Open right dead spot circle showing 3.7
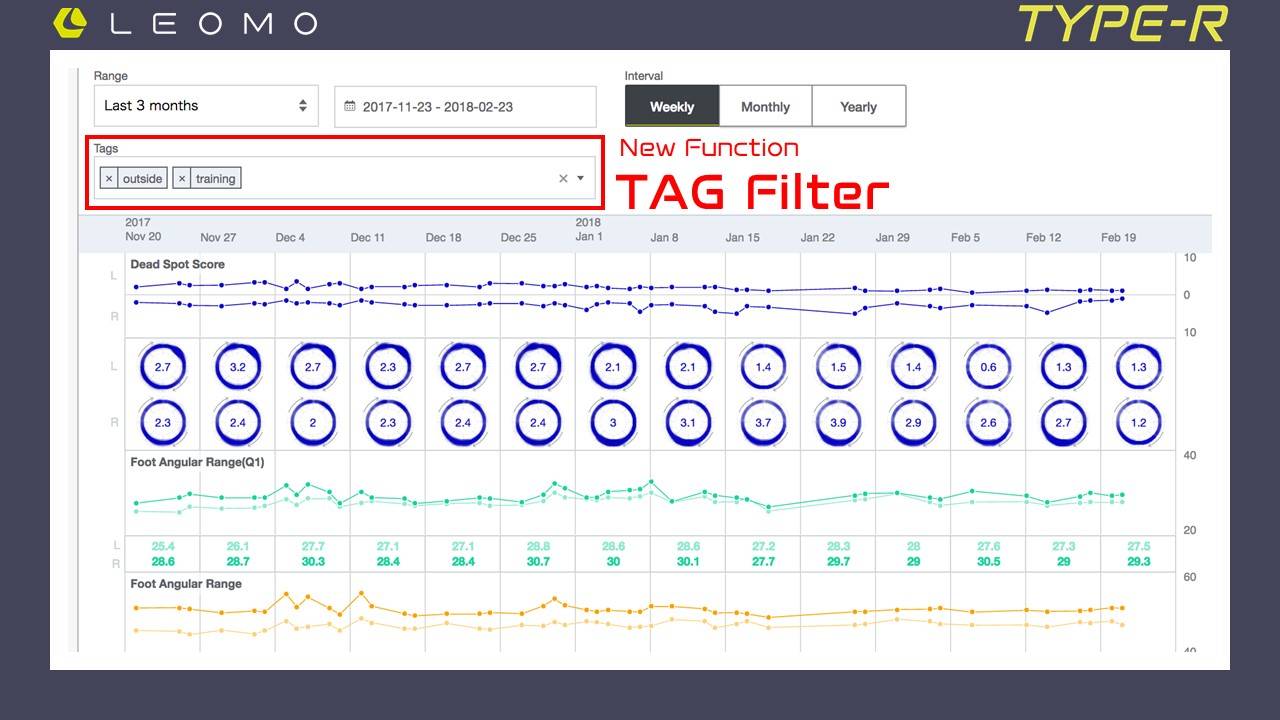The height and width of the screenshot is (720, 1280). click(x=763, y=422)
